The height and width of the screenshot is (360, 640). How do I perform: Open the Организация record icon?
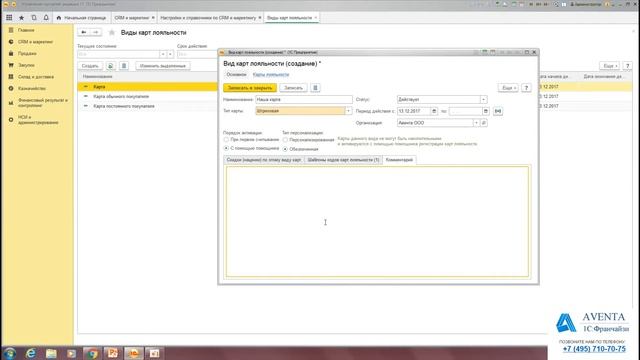tap(484, 123)
